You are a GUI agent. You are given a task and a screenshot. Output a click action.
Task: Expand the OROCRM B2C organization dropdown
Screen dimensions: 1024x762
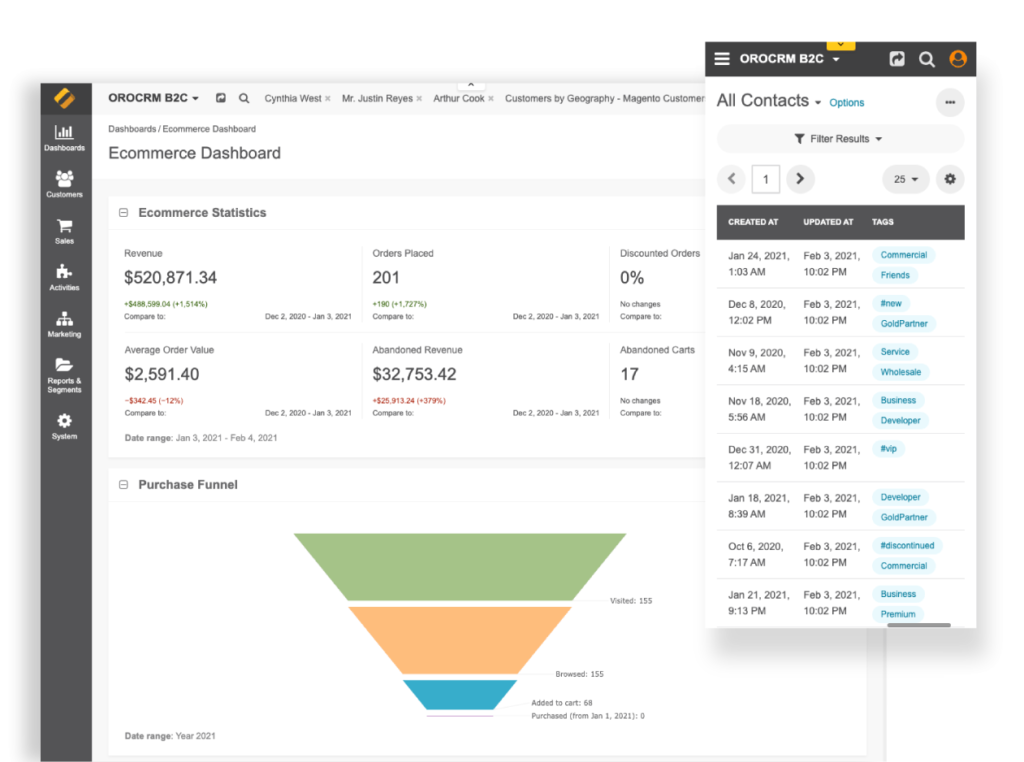(153, 98)
